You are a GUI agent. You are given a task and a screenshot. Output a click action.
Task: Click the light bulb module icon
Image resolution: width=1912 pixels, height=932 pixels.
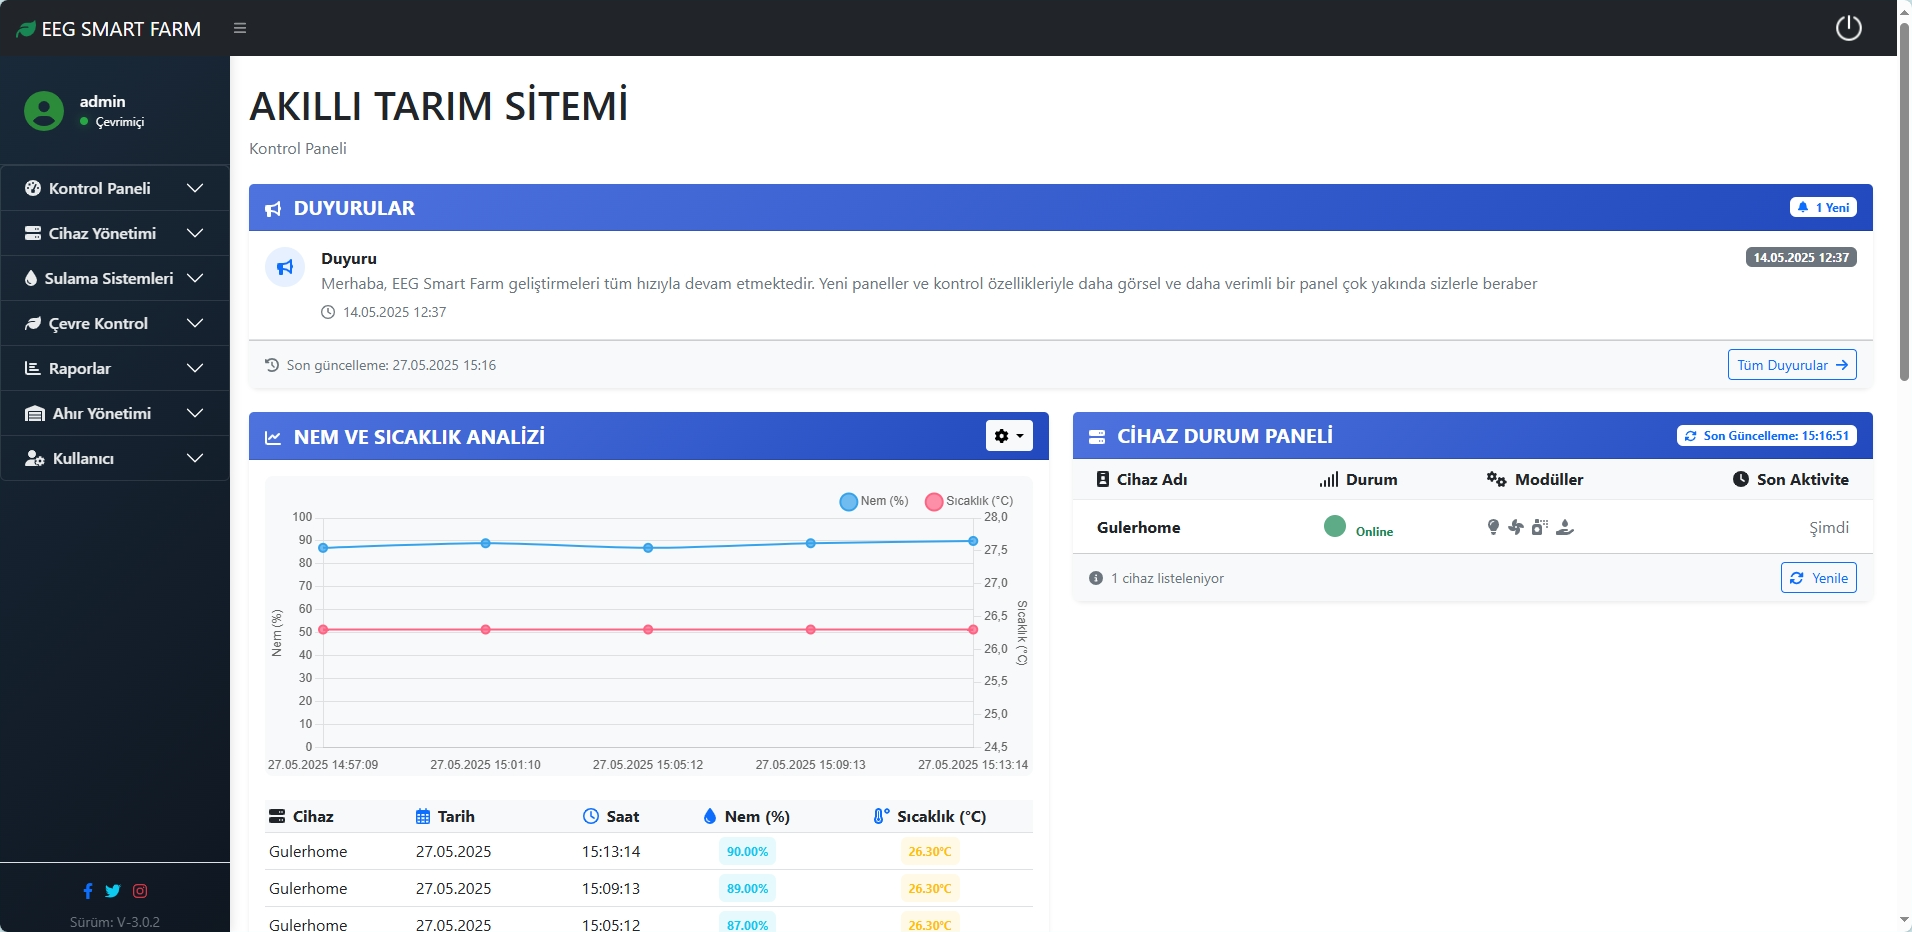point(1493,527)
